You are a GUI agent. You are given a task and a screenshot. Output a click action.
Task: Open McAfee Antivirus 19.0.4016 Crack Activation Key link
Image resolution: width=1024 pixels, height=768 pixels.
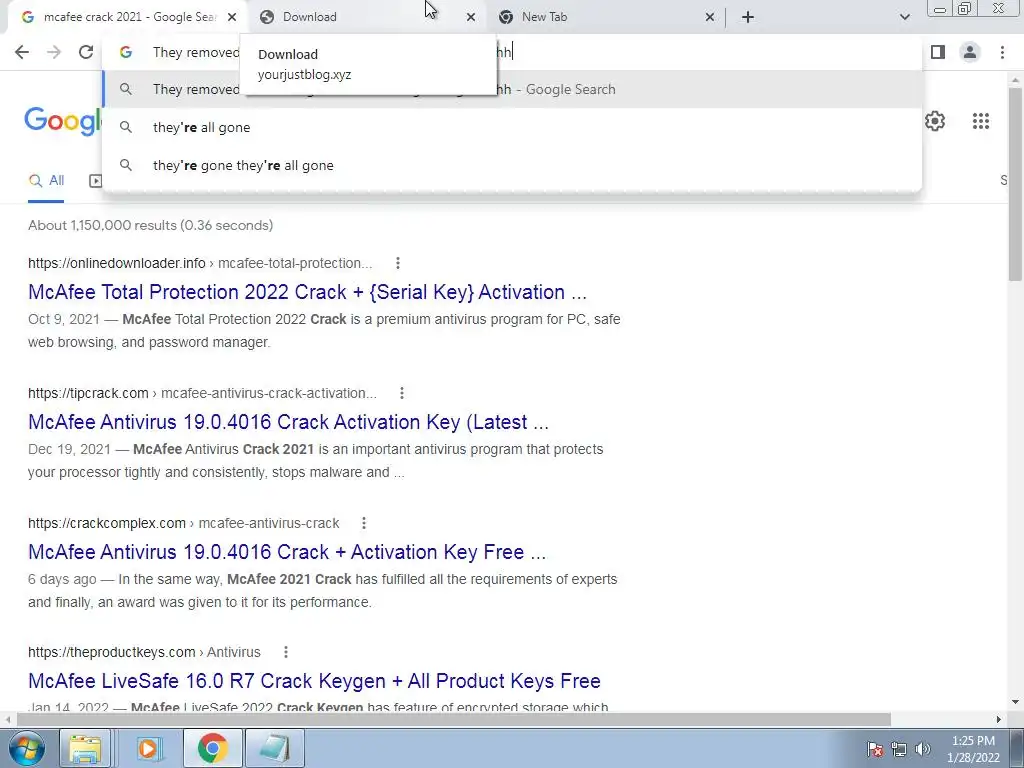[x=289, y=422]
